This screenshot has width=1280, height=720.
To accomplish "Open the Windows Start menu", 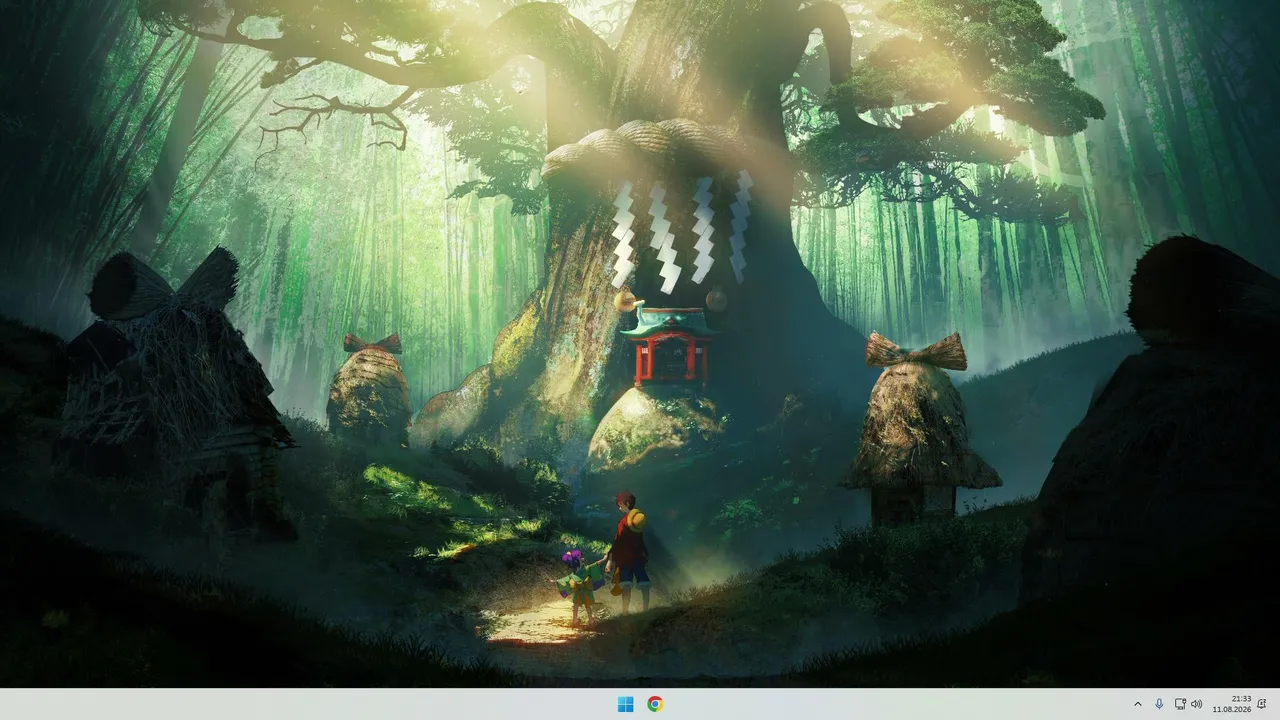I will click(x=625, y=704).
